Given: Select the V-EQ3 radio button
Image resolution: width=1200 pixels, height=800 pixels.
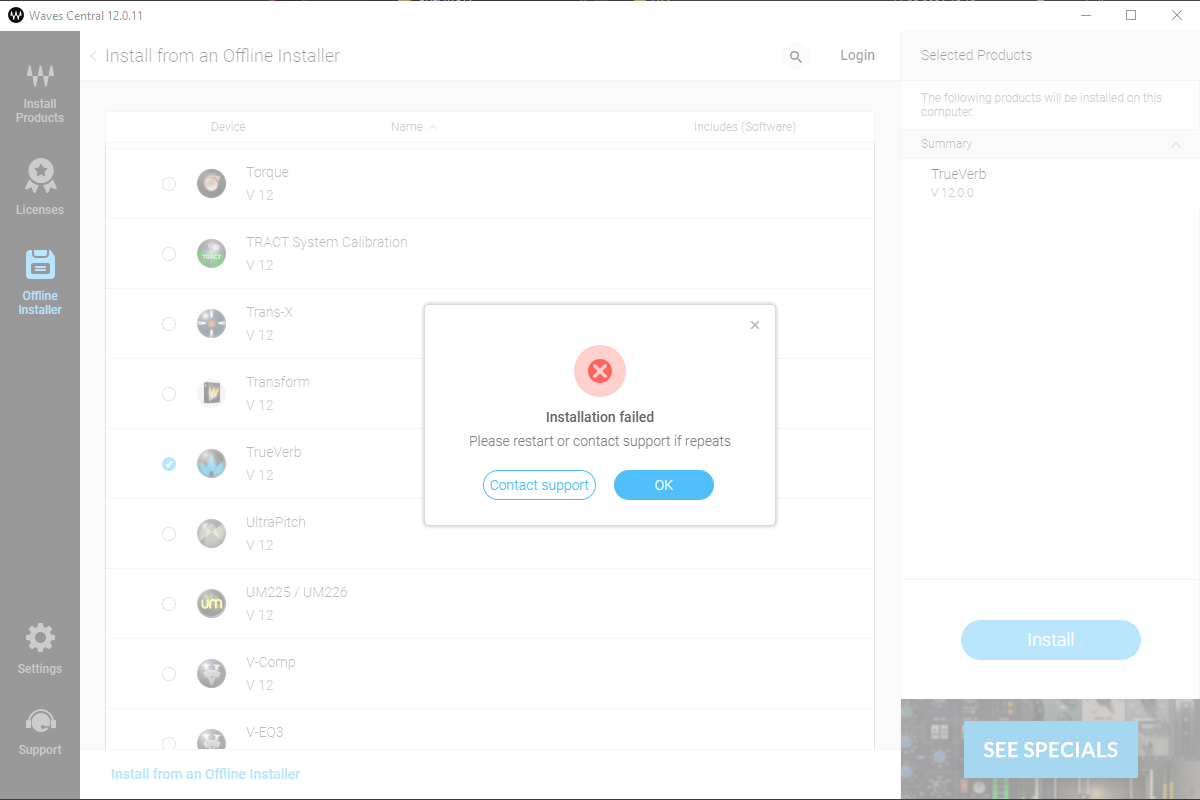Looking at the screenshot, I should click(169, 743).
